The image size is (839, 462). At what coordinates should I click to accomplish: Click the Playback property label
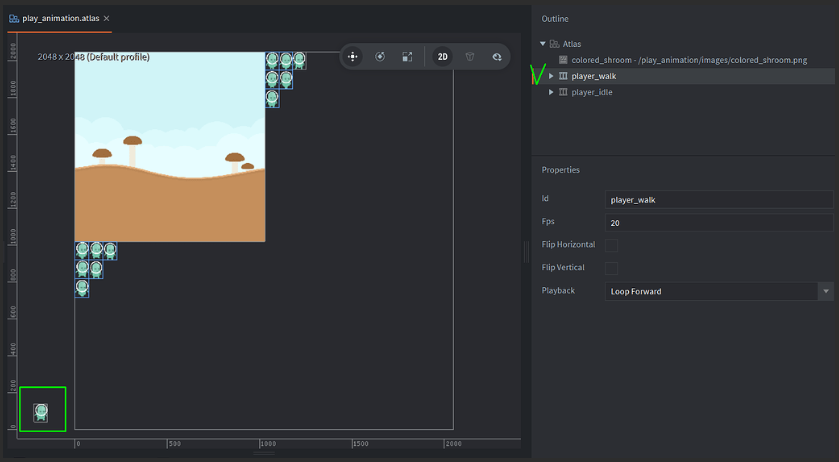tap(558, 290)
